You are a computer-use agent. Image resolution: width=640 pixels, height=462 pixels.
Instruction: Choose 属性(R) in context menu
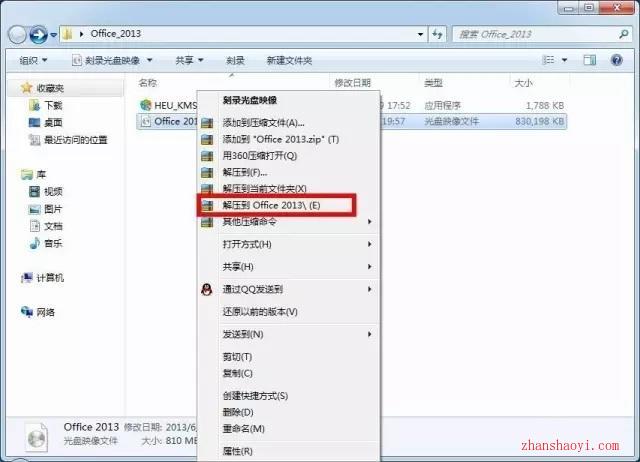(x=289, y=451)
